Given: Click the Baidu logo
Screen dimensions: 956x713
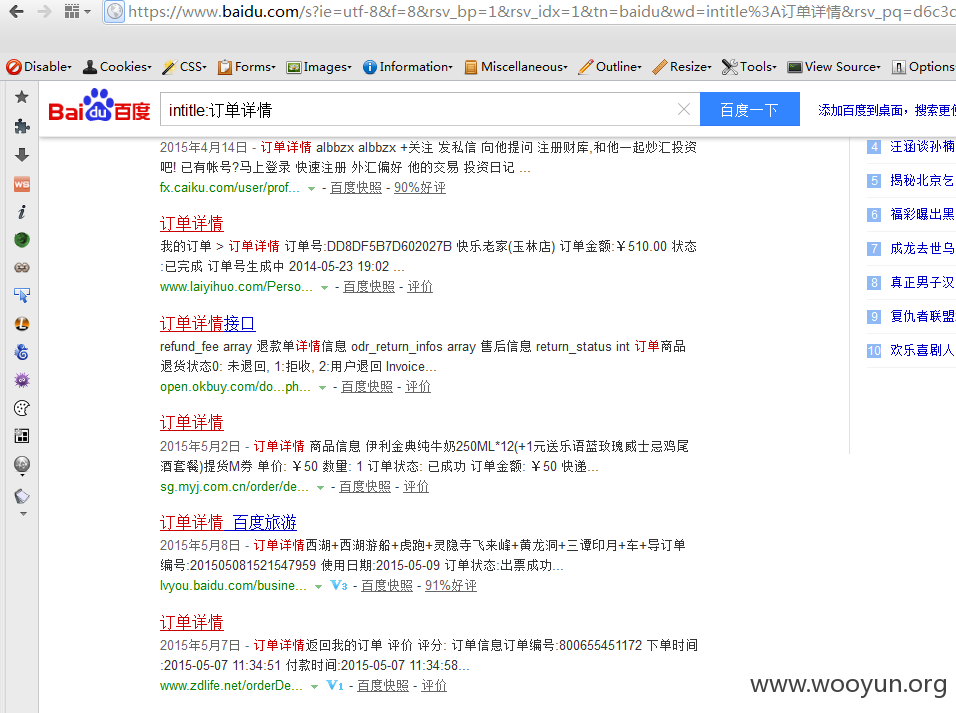Looking at the screenshot, I should [x=99, y=106].
